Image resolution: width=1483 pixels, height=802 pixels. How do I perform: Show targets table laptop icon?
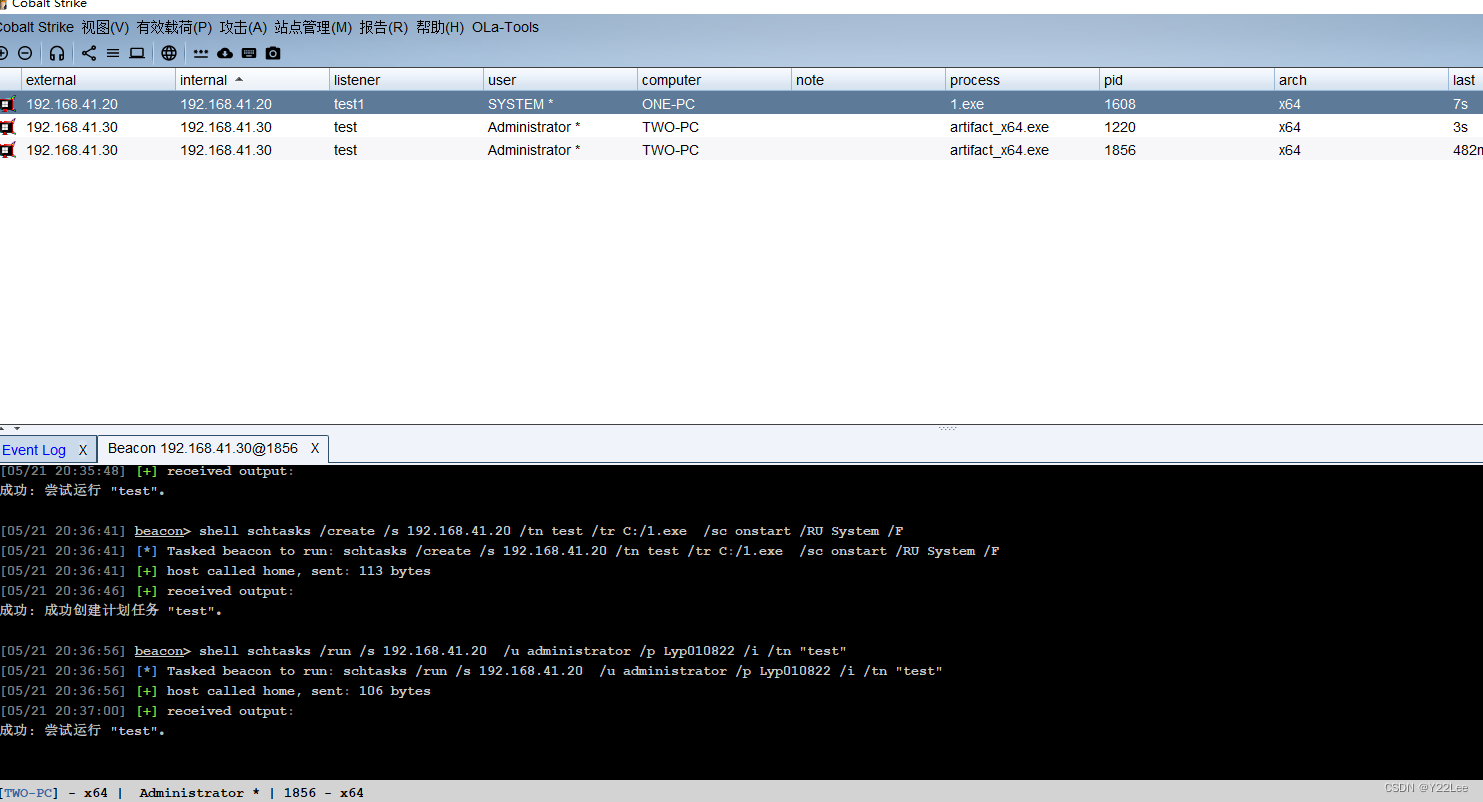pos(137,53)
